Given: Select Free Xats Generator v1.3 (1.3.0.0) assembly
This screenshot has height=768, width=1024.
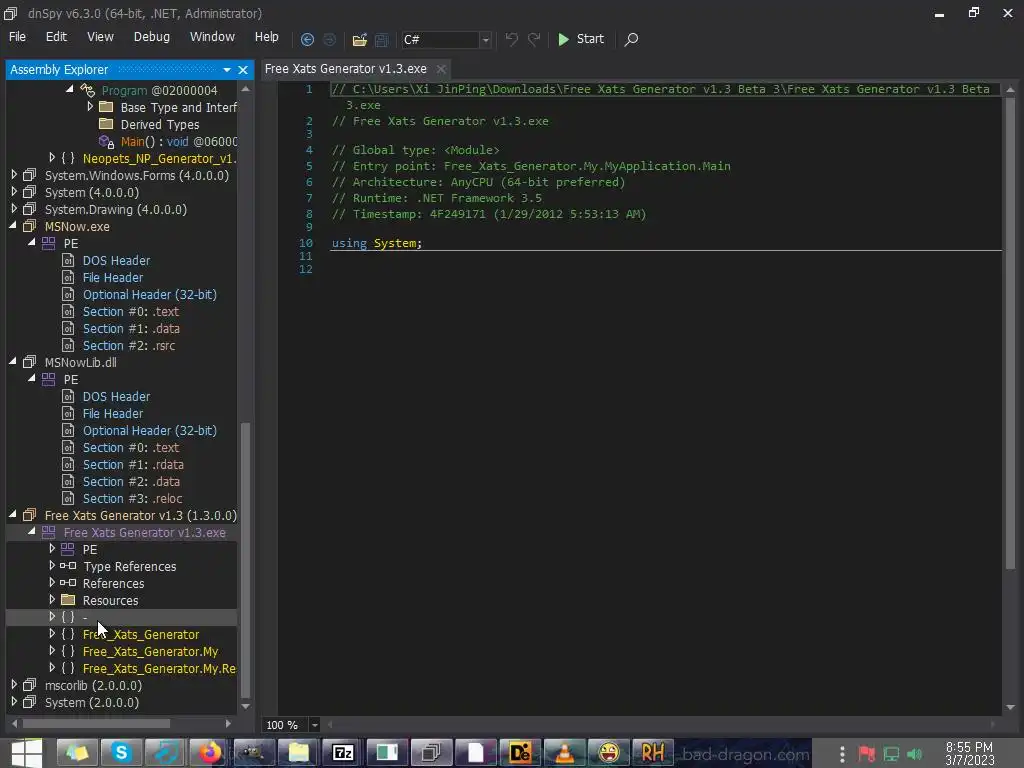Looking at the screenshot, I should click(x=140, y=515).
